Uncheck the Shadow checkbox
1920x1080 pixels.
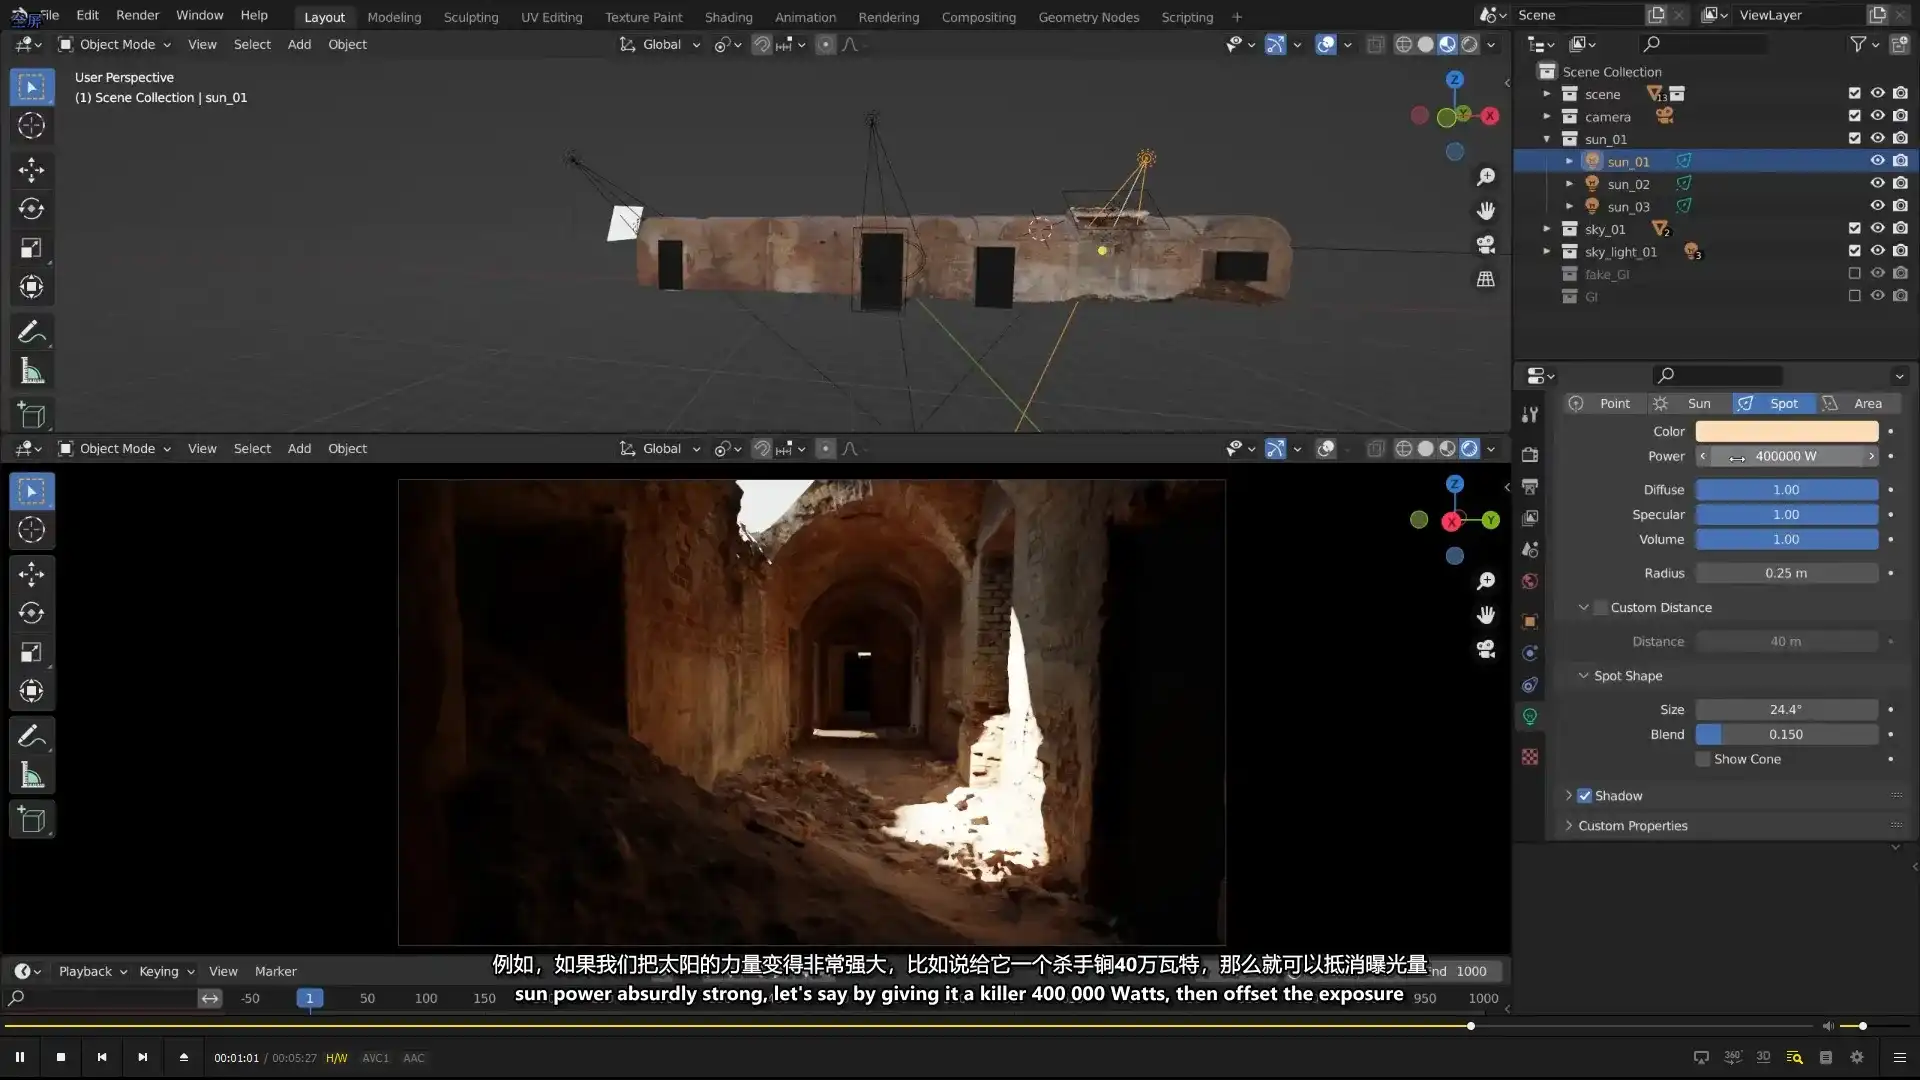1584,796
